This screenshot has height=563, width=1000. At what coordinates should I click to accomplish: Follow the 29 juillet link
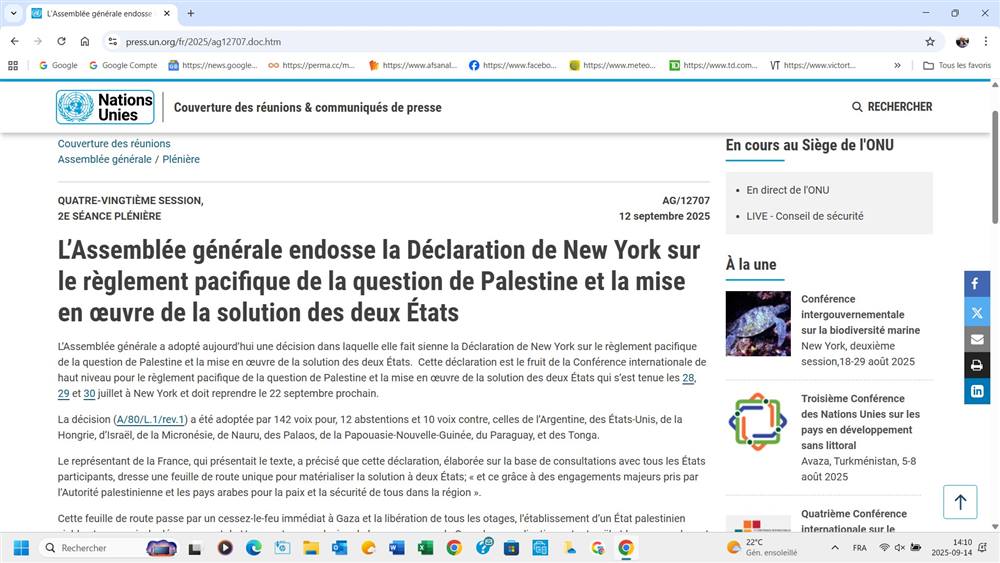pos(64,393)
